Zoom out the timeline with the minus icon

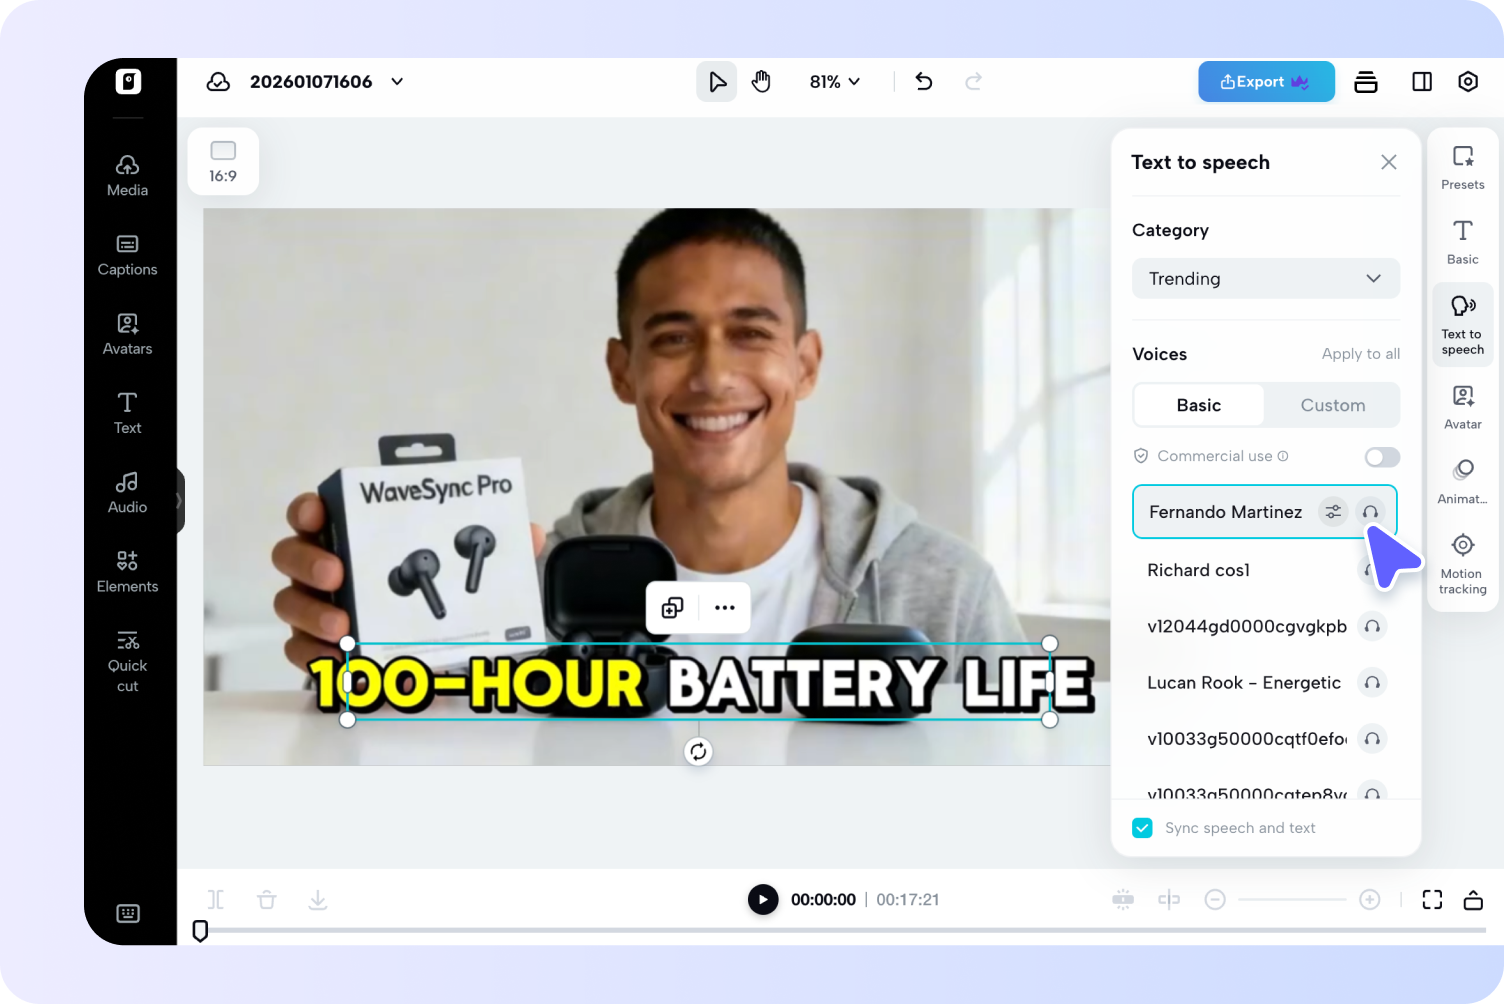(1215, 900)
